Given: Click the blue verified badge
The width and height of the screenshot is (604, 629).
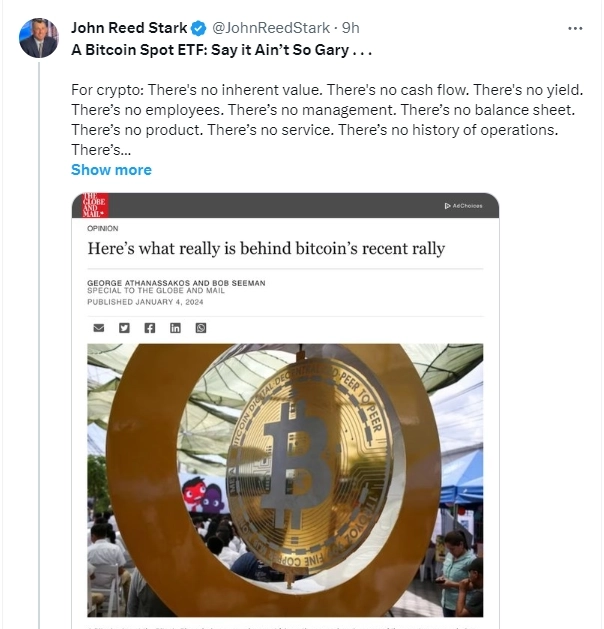Looking at the screenshot, I should tap(198, 28).
